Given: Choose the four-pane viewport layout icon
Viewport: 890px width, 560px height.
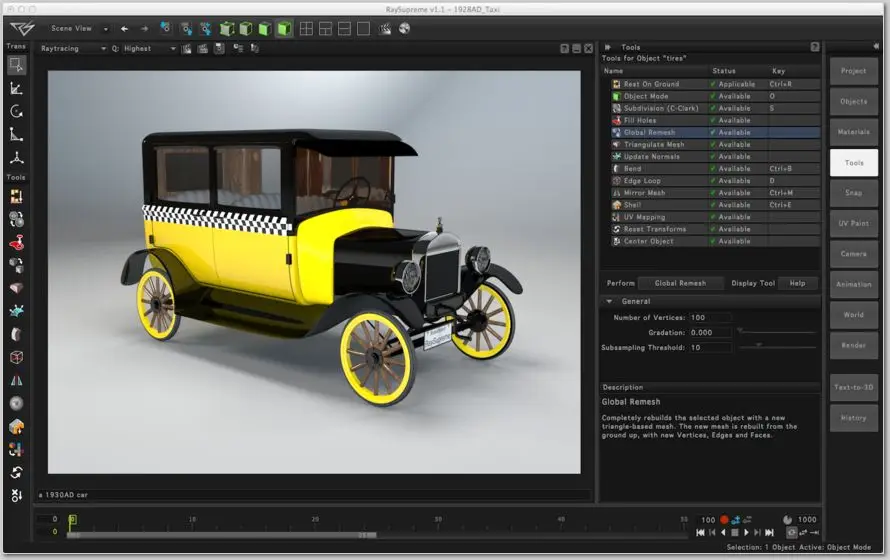Looking at the screenshot, I should 306,28.
